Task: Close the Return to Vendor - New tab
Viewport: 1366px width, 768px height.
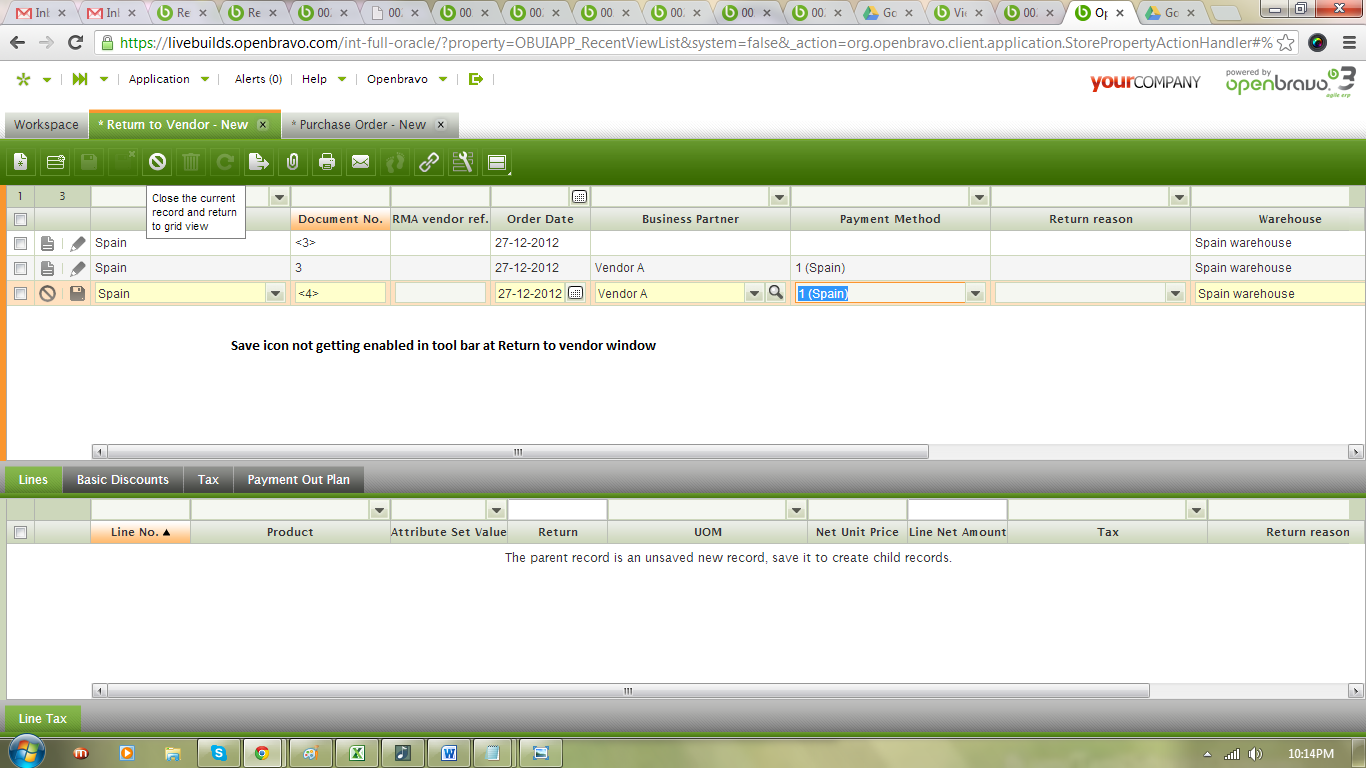Action: (263, 125)
